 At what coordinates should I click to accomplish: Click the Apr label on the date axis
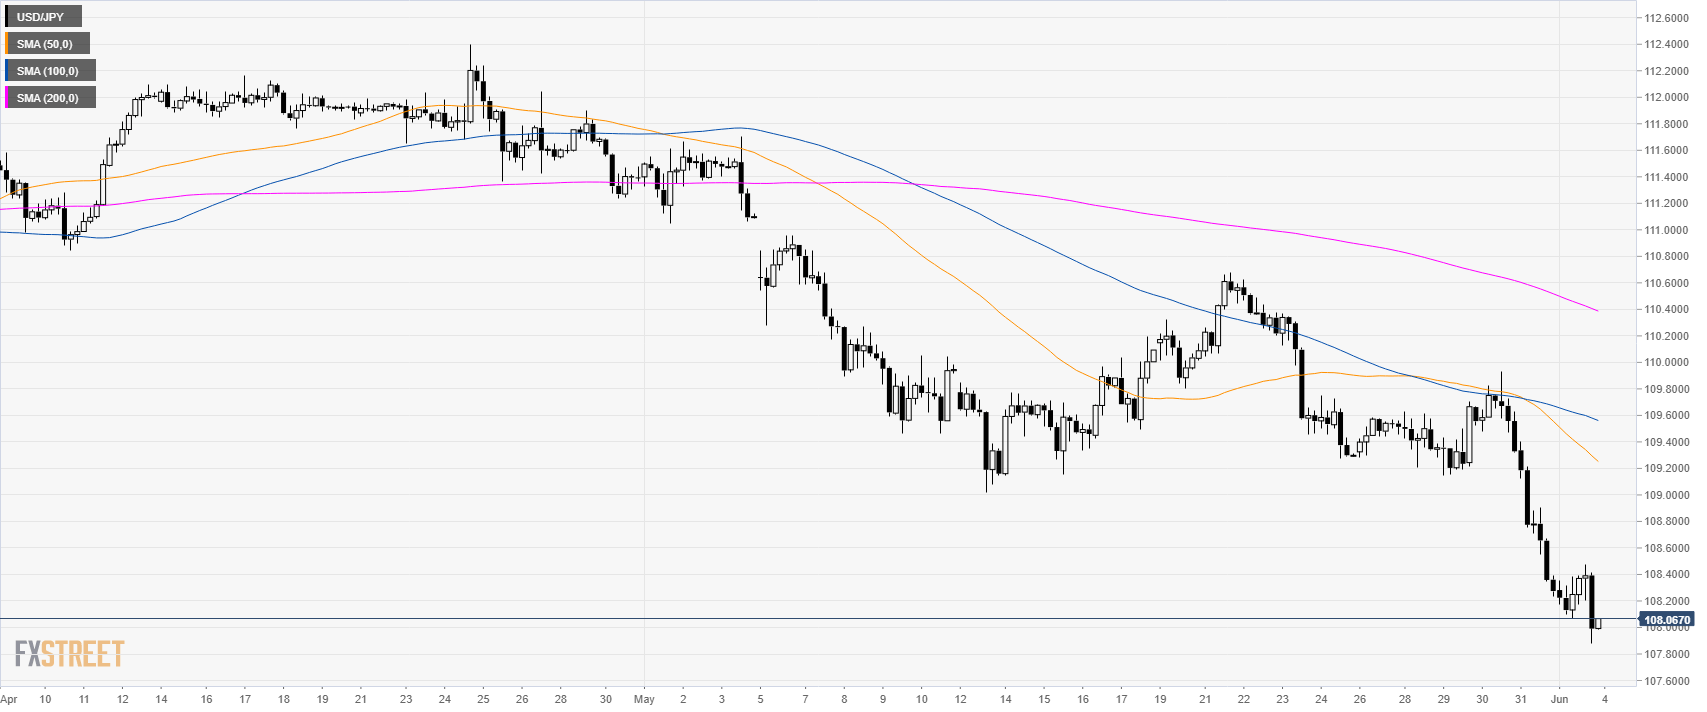point(9,699)
